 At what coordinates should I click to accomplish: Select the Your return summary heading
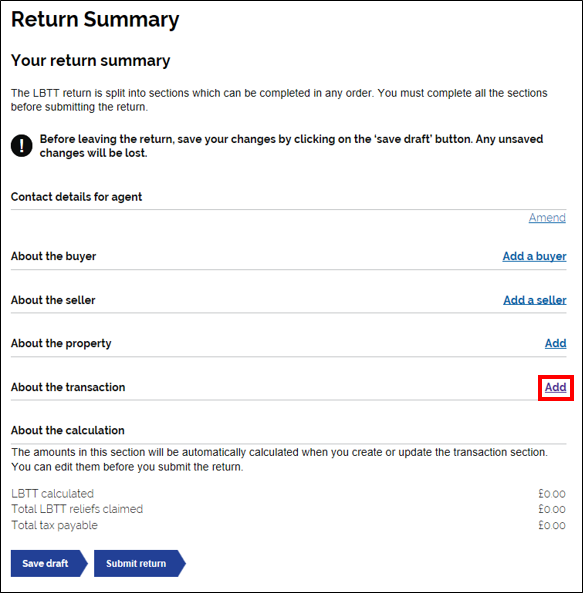(x=91, y=61)
